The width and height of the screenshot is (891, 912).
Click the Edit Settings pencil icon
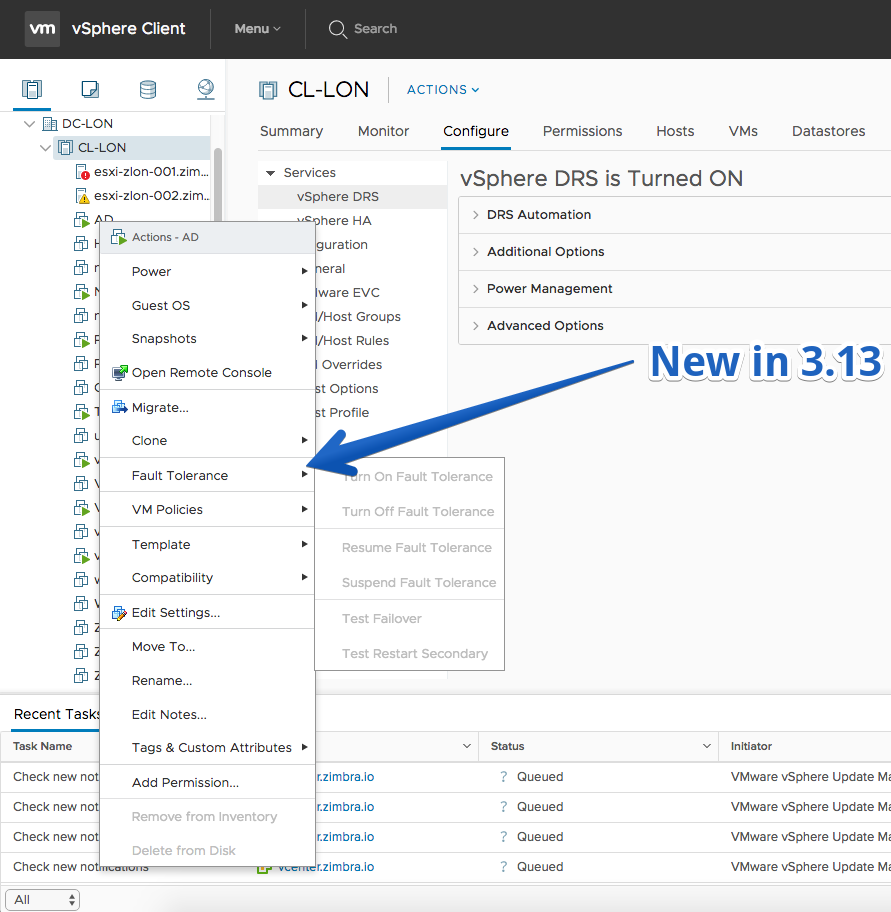(119, 613)
